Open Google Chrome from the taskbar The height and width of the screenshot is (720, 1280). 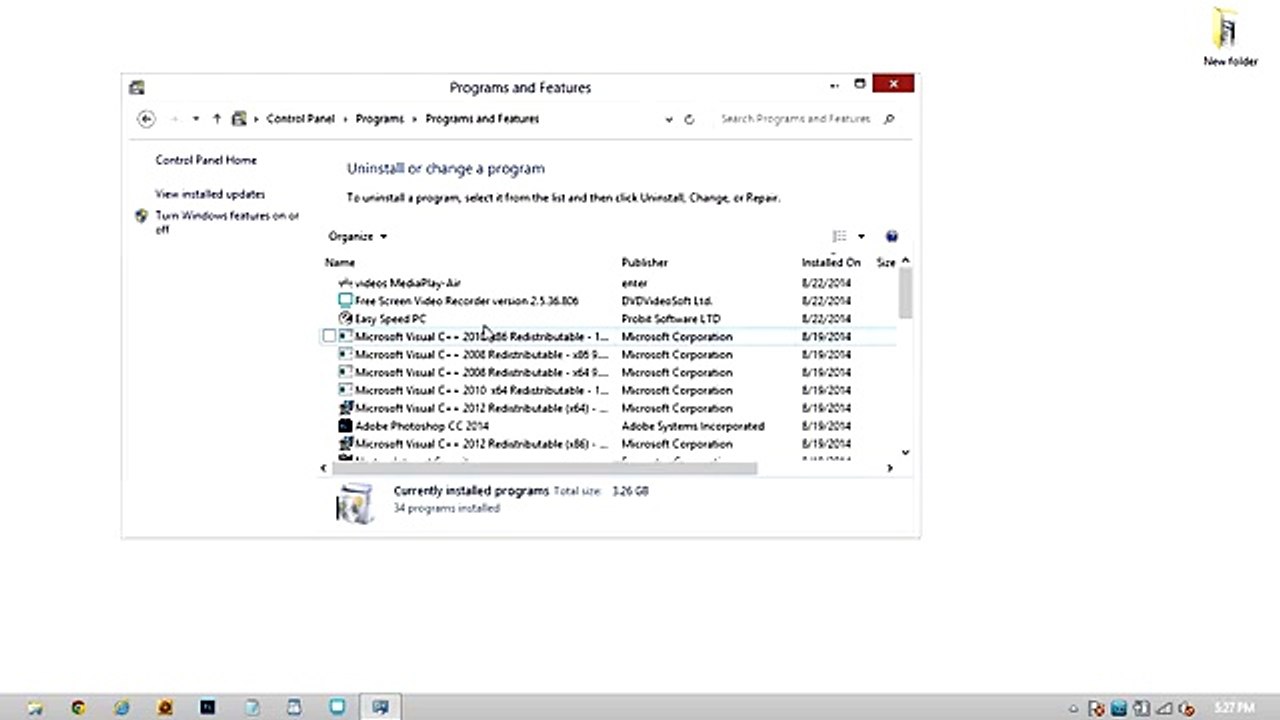point(79,707)
